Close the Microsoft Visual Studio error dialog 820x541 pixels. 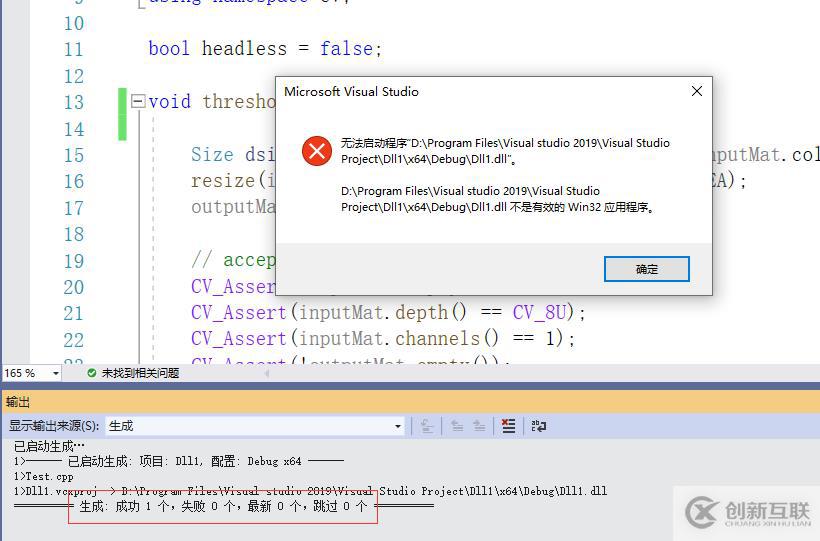(697, 92)
